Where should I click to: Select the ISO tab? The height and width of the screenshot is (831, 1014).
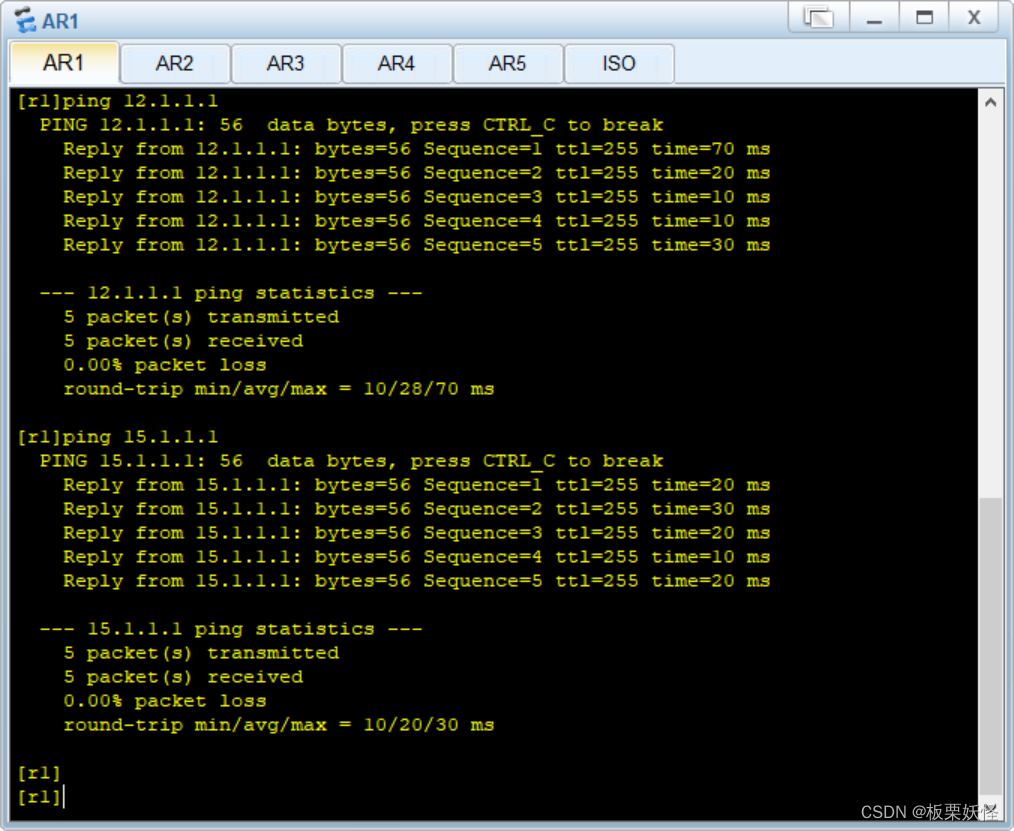pyautogui.click(x=619, y=63)
